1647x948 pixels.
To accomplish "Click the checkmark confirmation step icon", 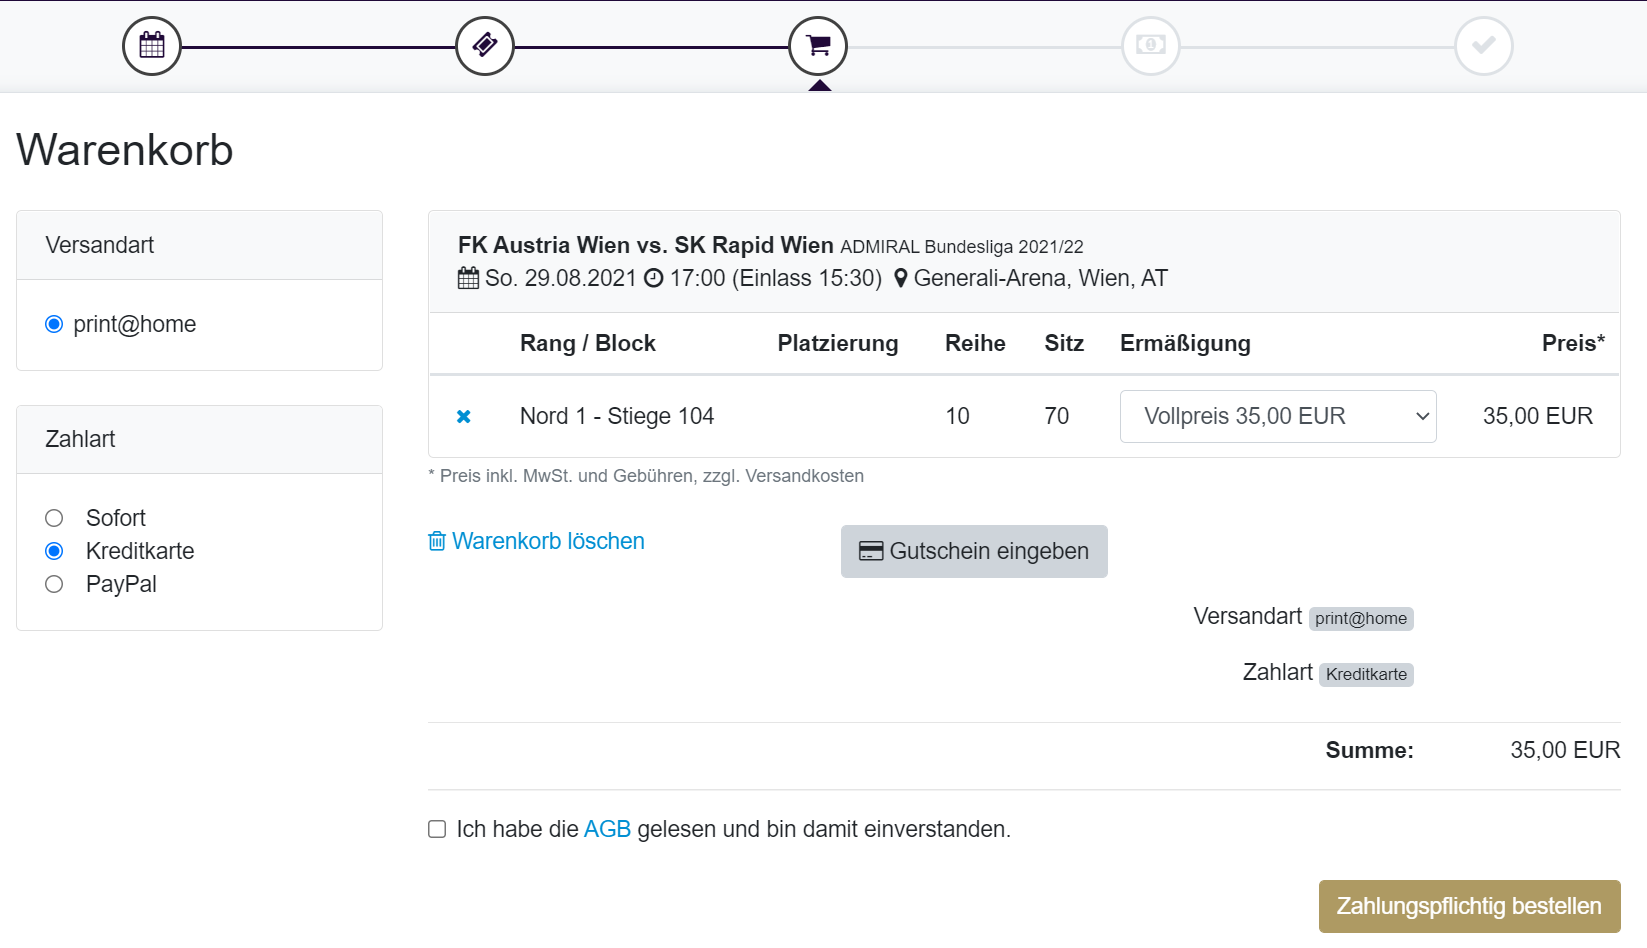I will [x=1484, y=46].
